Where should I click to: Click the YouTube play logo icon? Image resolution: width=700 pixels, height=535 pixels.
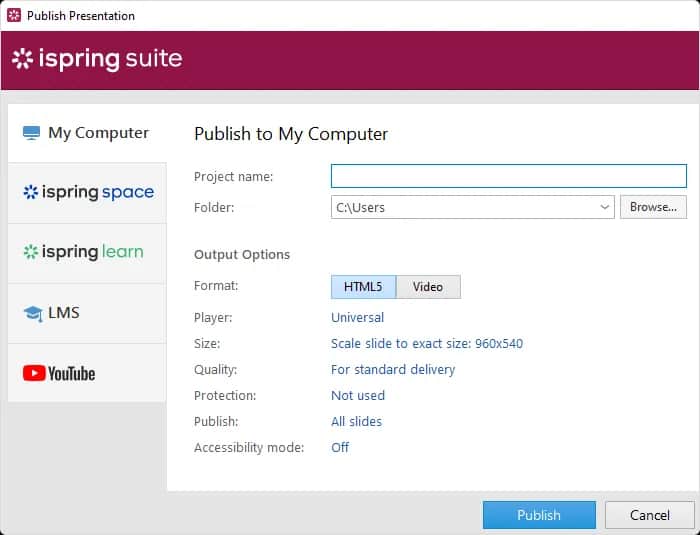[x=33, y=373]
